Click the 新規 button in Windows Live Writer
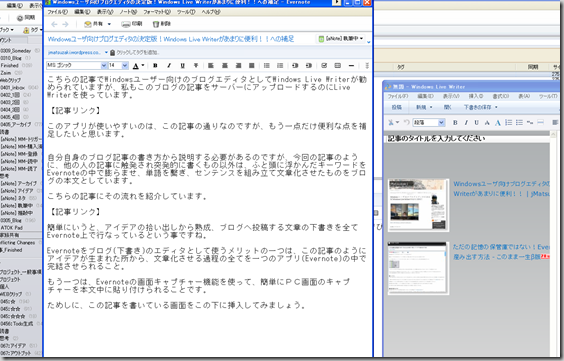 pyautogui.click(x=421, y=107)
